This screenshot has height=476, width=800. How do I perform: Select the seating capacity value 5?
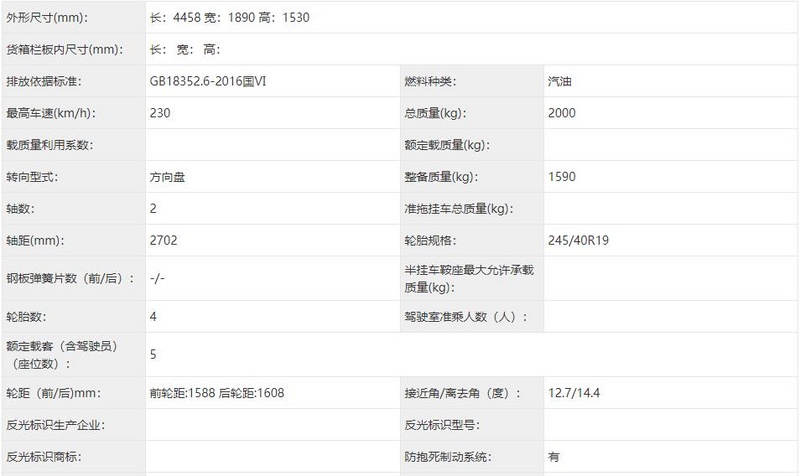[153, 354]
